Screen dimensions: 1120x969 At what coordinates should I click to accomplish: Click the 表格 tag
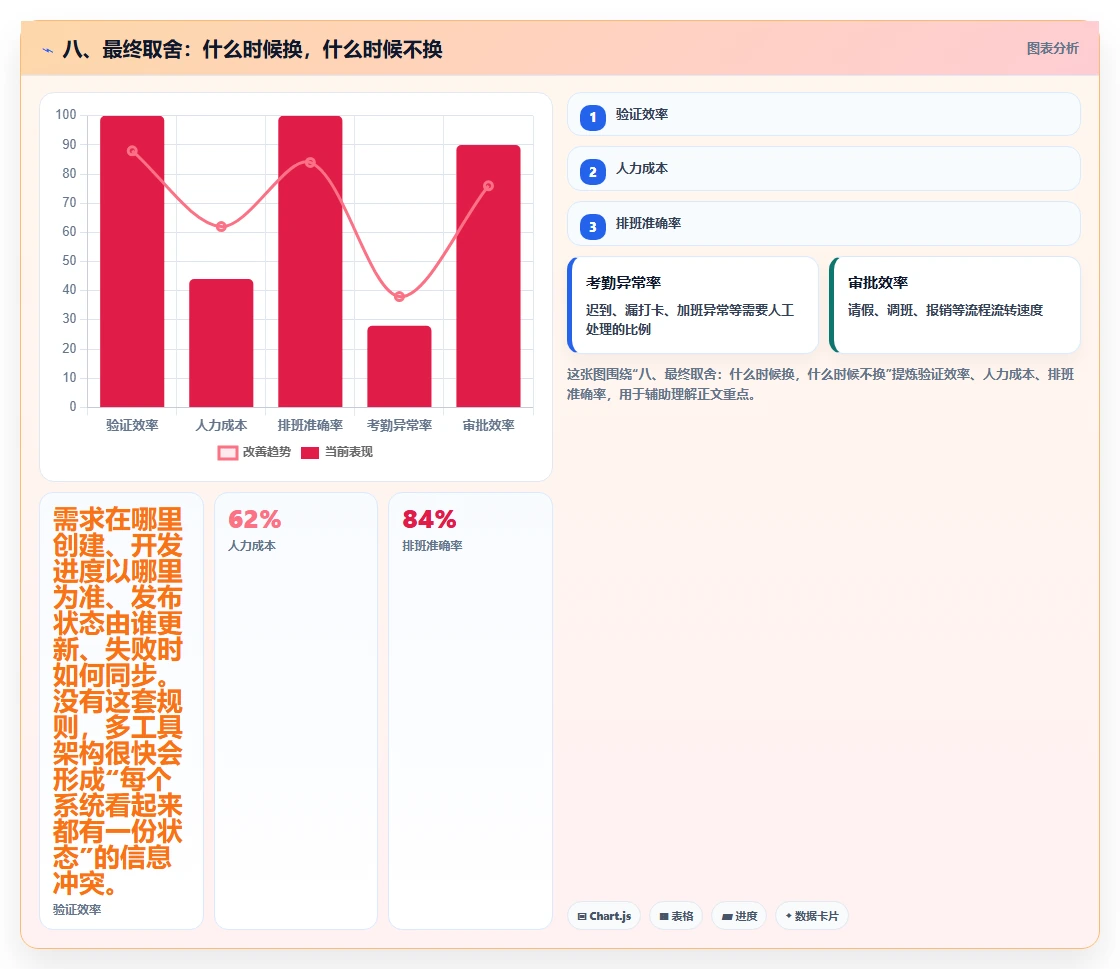676,916
